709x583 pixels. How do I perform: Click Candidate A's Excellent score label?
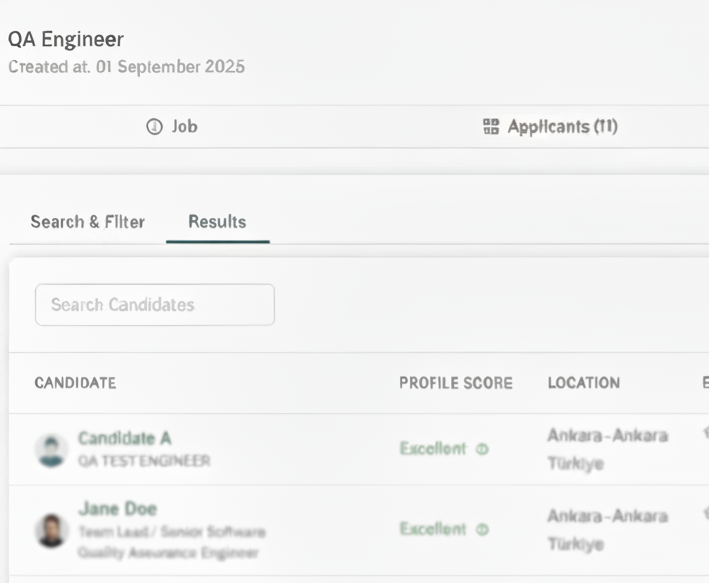pyautogui.click(x=433, y=449)
